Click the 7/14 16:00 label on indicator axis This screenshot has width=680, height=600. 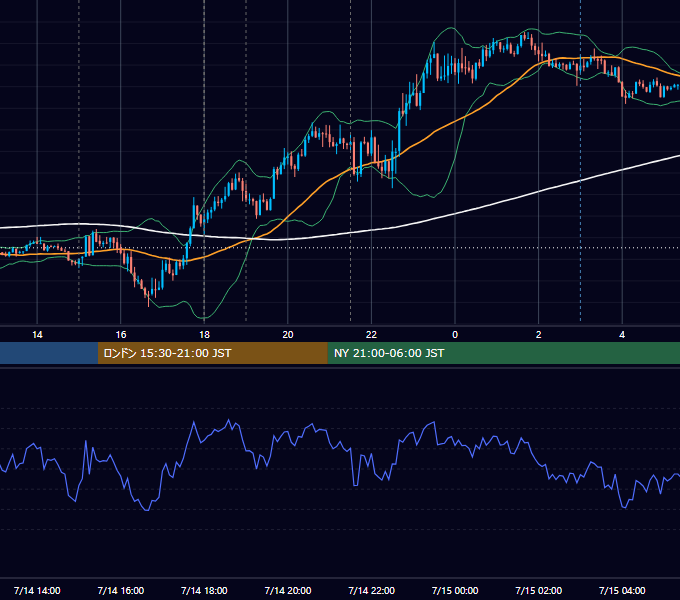(121, 590)
